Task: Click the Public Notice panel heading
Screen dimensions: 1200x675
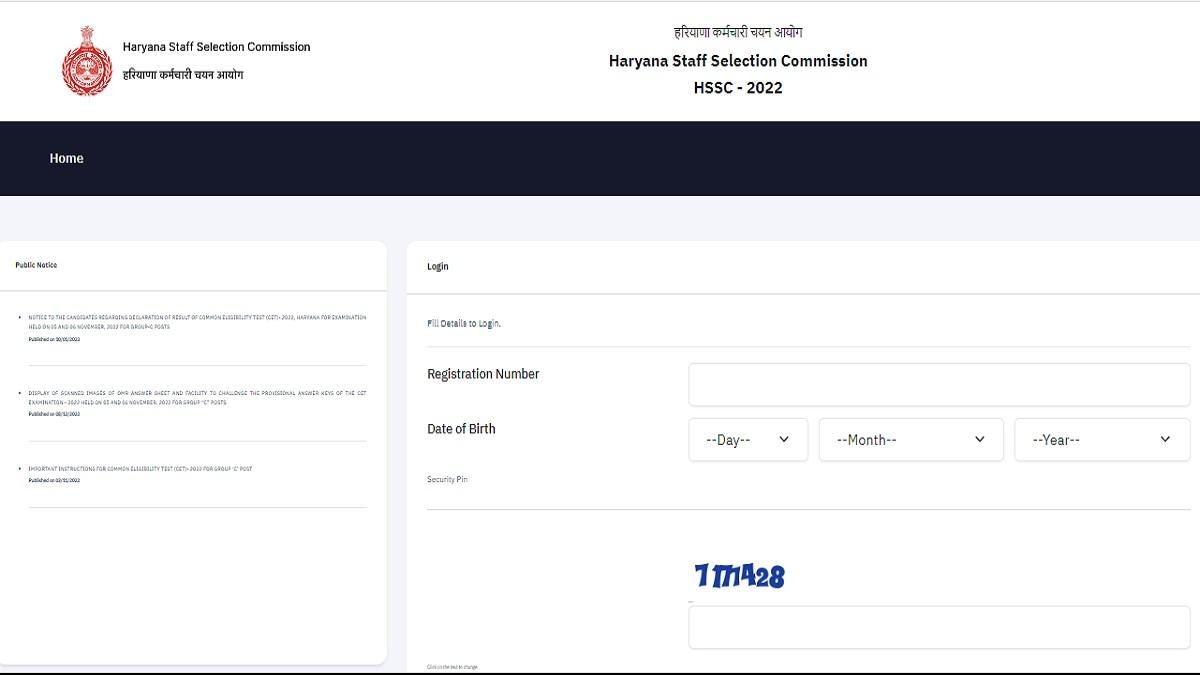Action: coord(36,265)
